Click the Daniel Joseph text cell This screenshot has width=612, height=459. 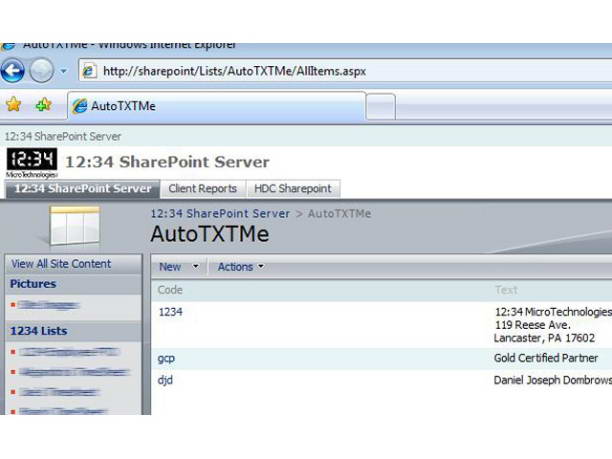point(553,380)
